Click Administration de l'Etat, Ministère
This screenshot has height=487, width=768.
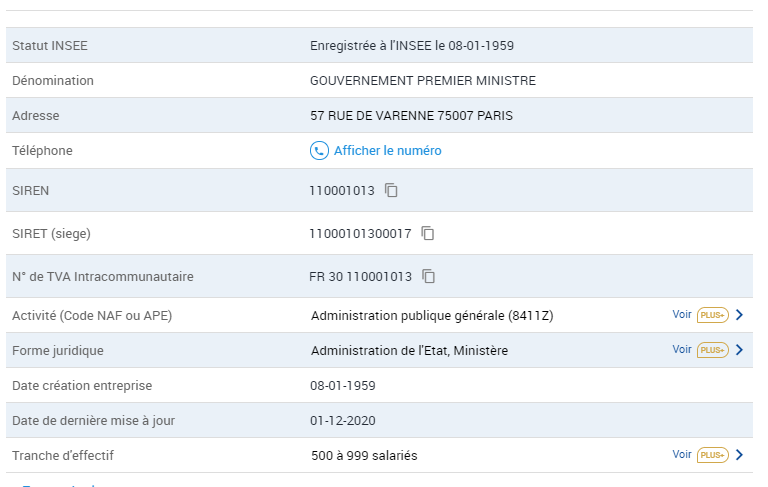click(409, 350)
